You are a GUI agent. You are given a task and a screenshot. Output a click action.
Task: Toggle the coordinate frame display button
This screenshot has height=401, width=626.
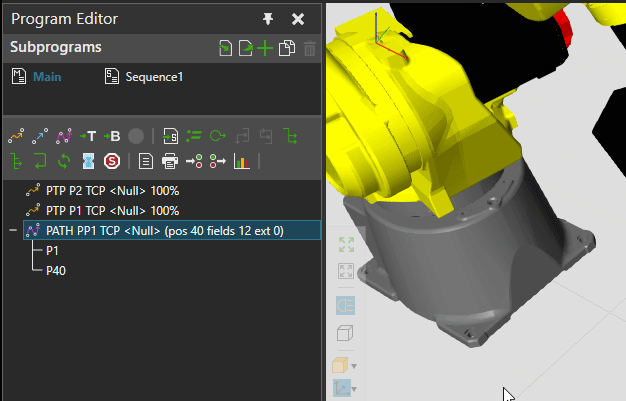pyautogui.click(x=341, y=388)
